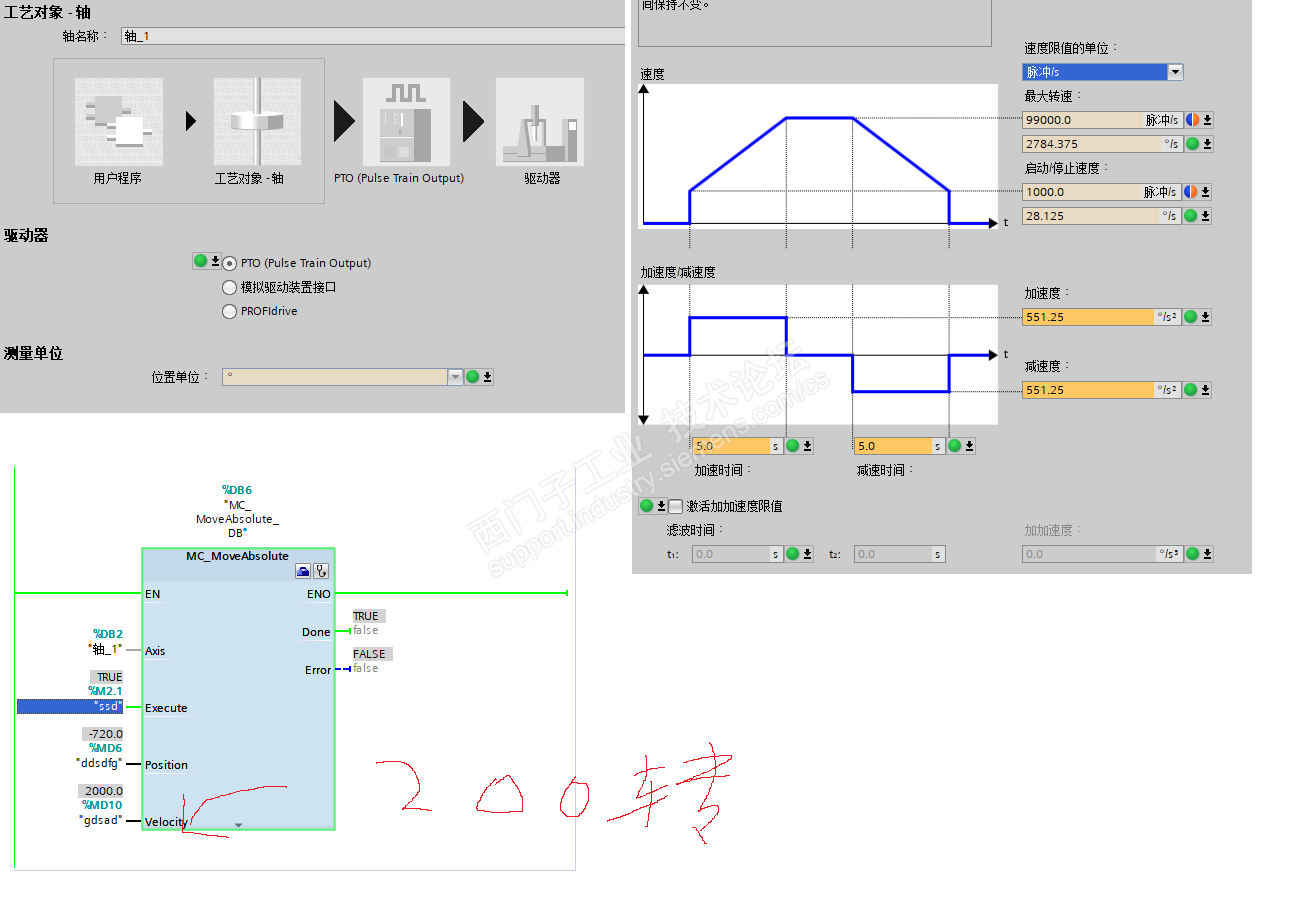
Task: Click 最大转速 field with 99000.0
Action: (x=1102, y=120)
